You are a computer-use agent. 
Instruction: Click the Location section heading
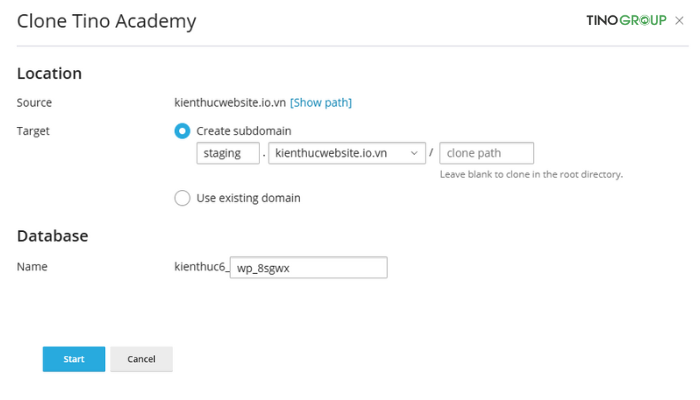click(49, 73)
